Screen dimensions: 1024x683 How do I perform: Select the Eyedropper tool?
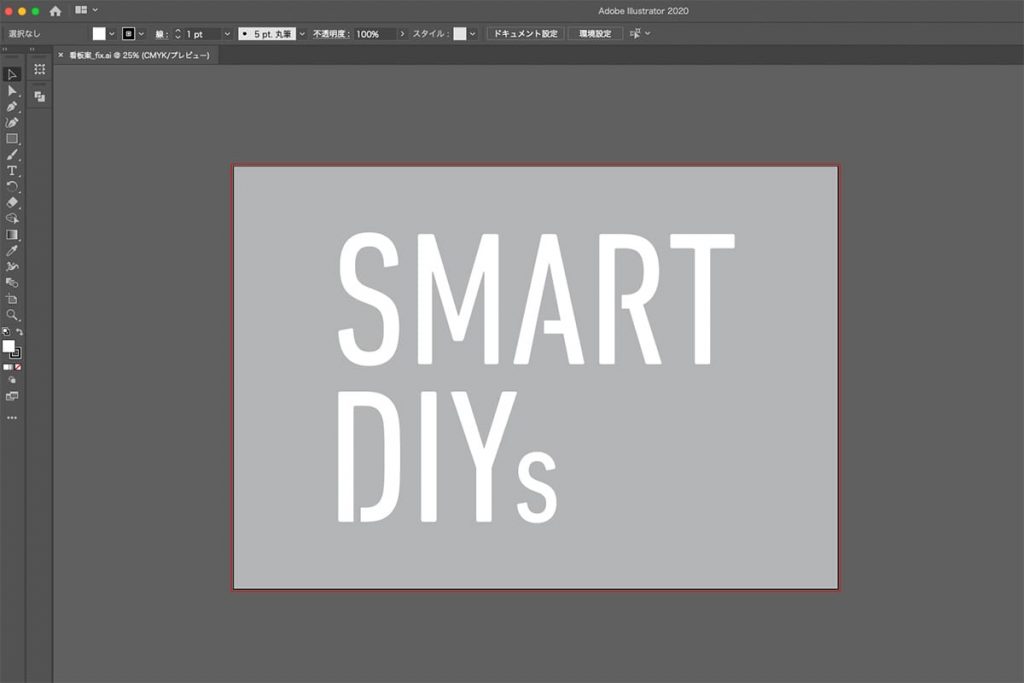coord(12,250)
